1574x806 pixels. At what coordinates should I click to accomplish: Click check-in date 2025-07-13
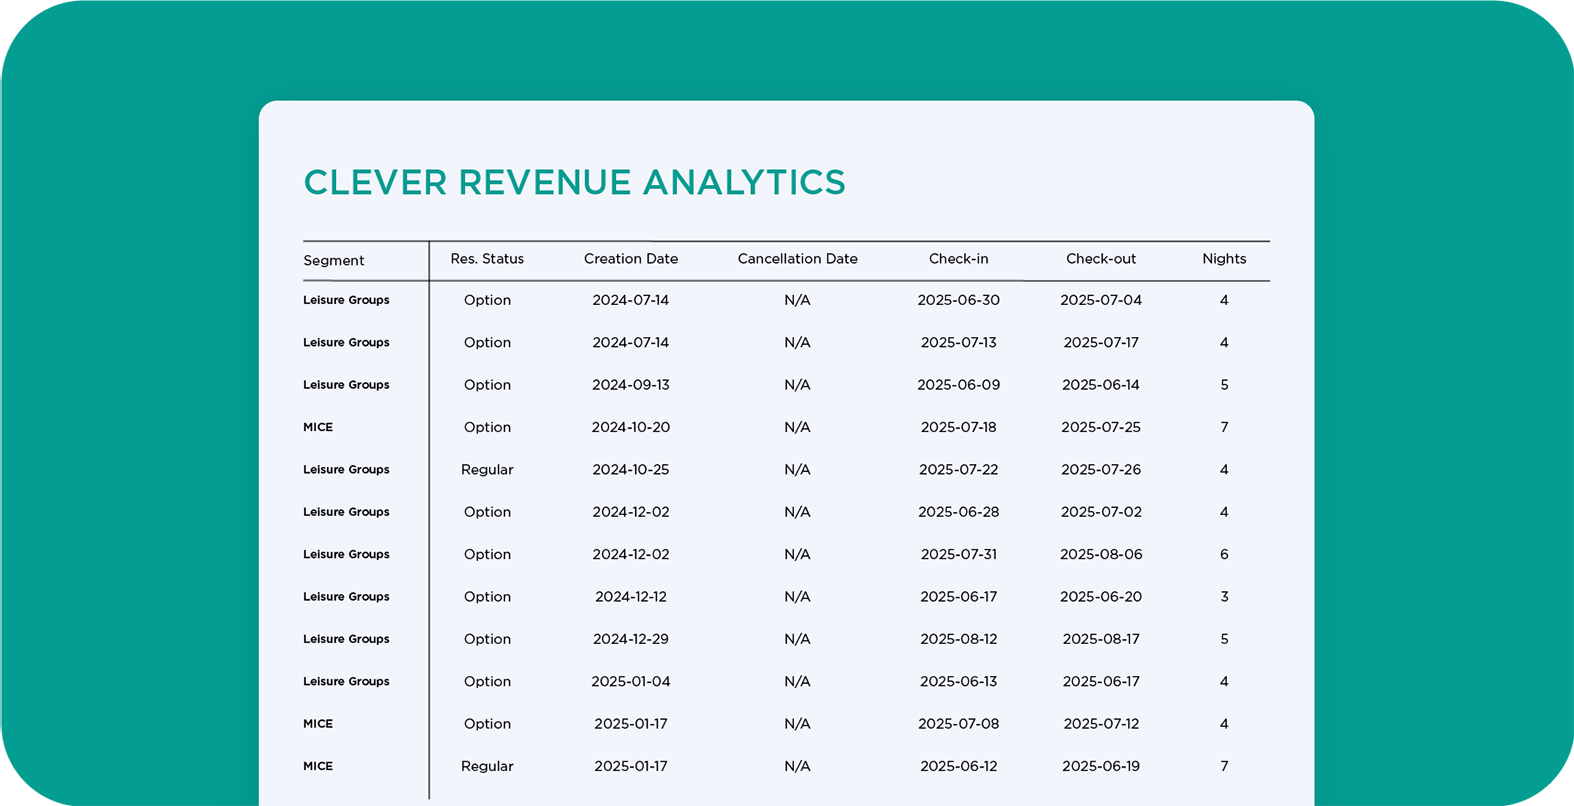click(959, 342)
